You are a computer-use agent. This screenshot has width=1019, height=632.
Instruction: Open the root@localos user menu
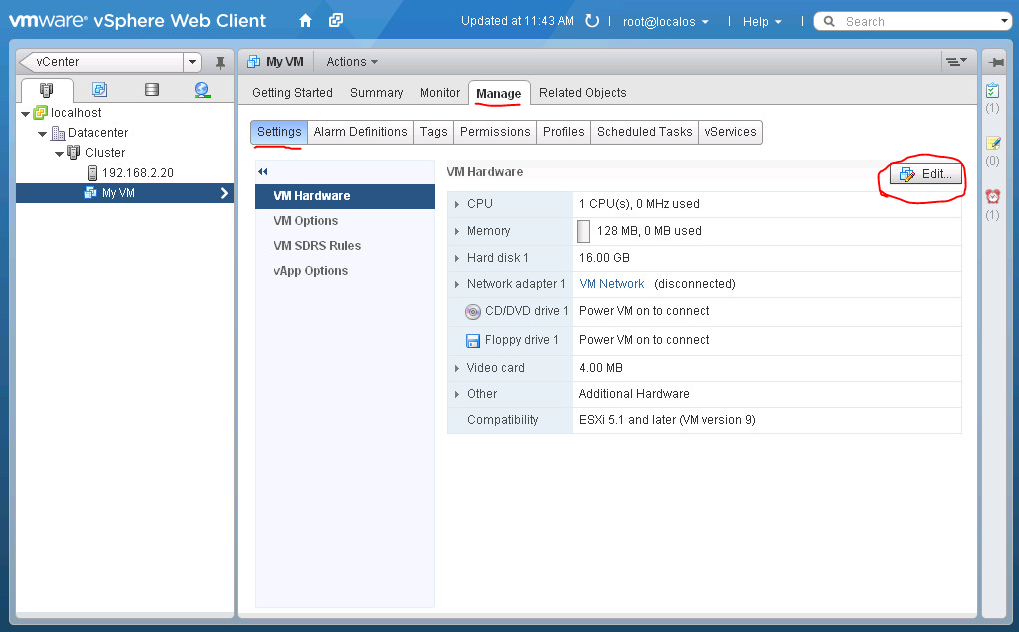pyautogui.click(x=665, y=21)
